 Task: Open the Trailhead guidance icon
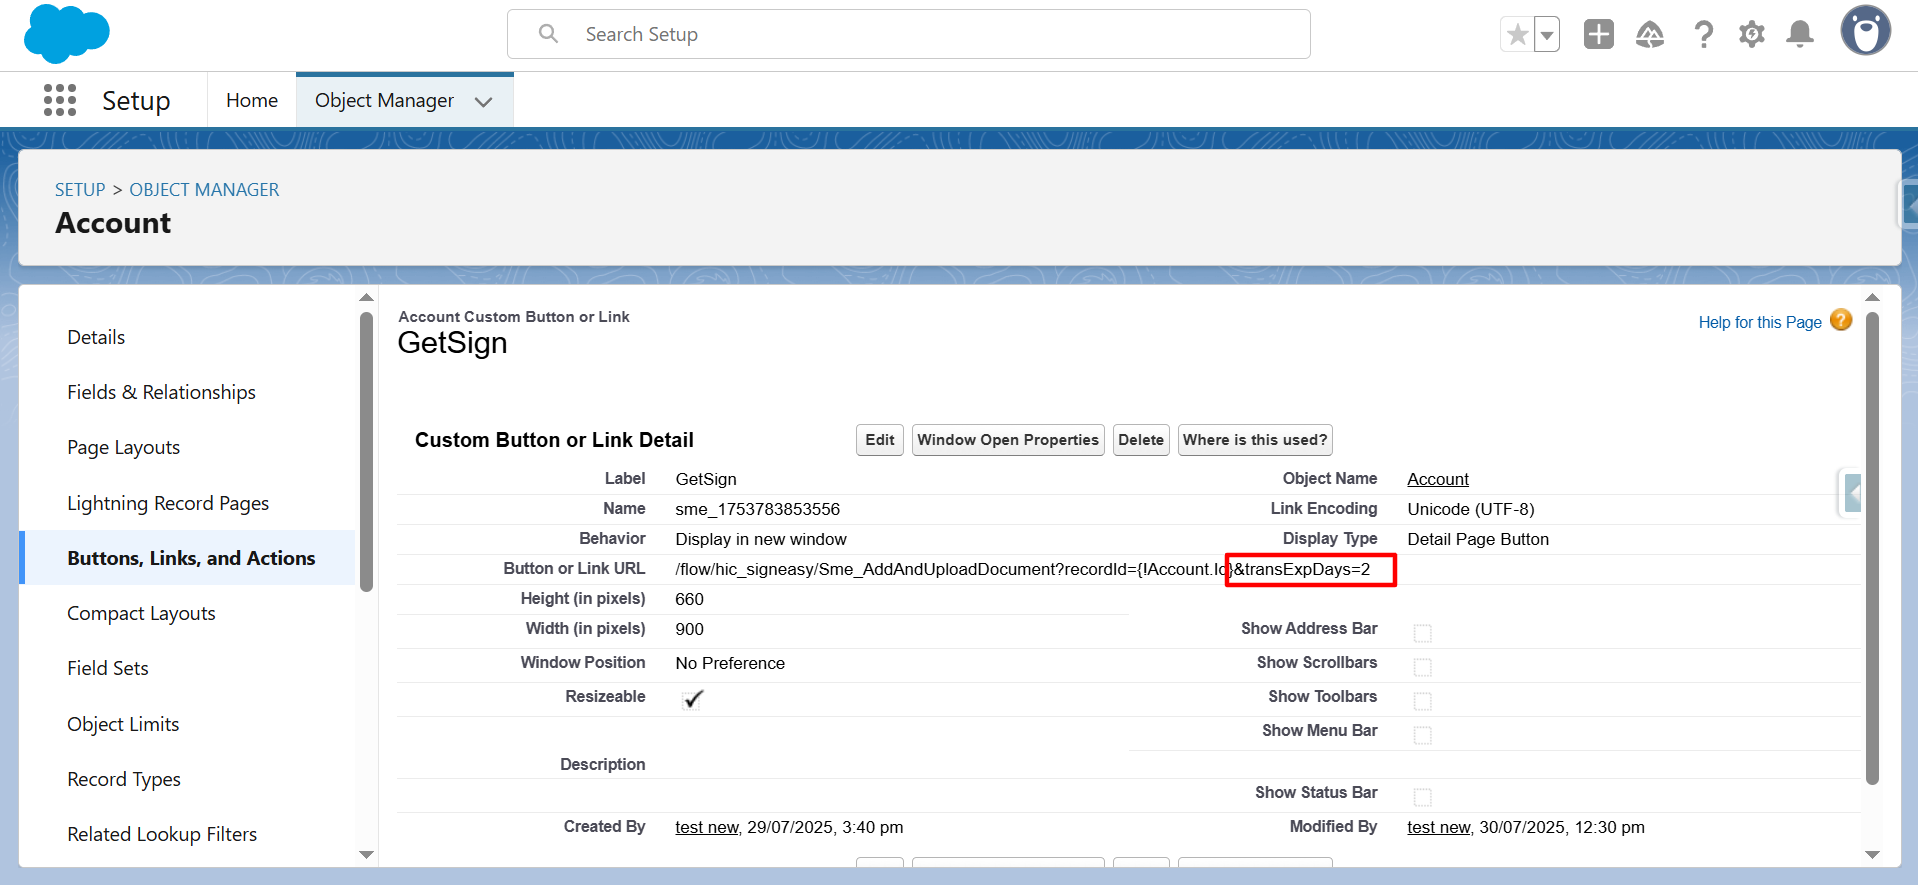coord(1650,35)
